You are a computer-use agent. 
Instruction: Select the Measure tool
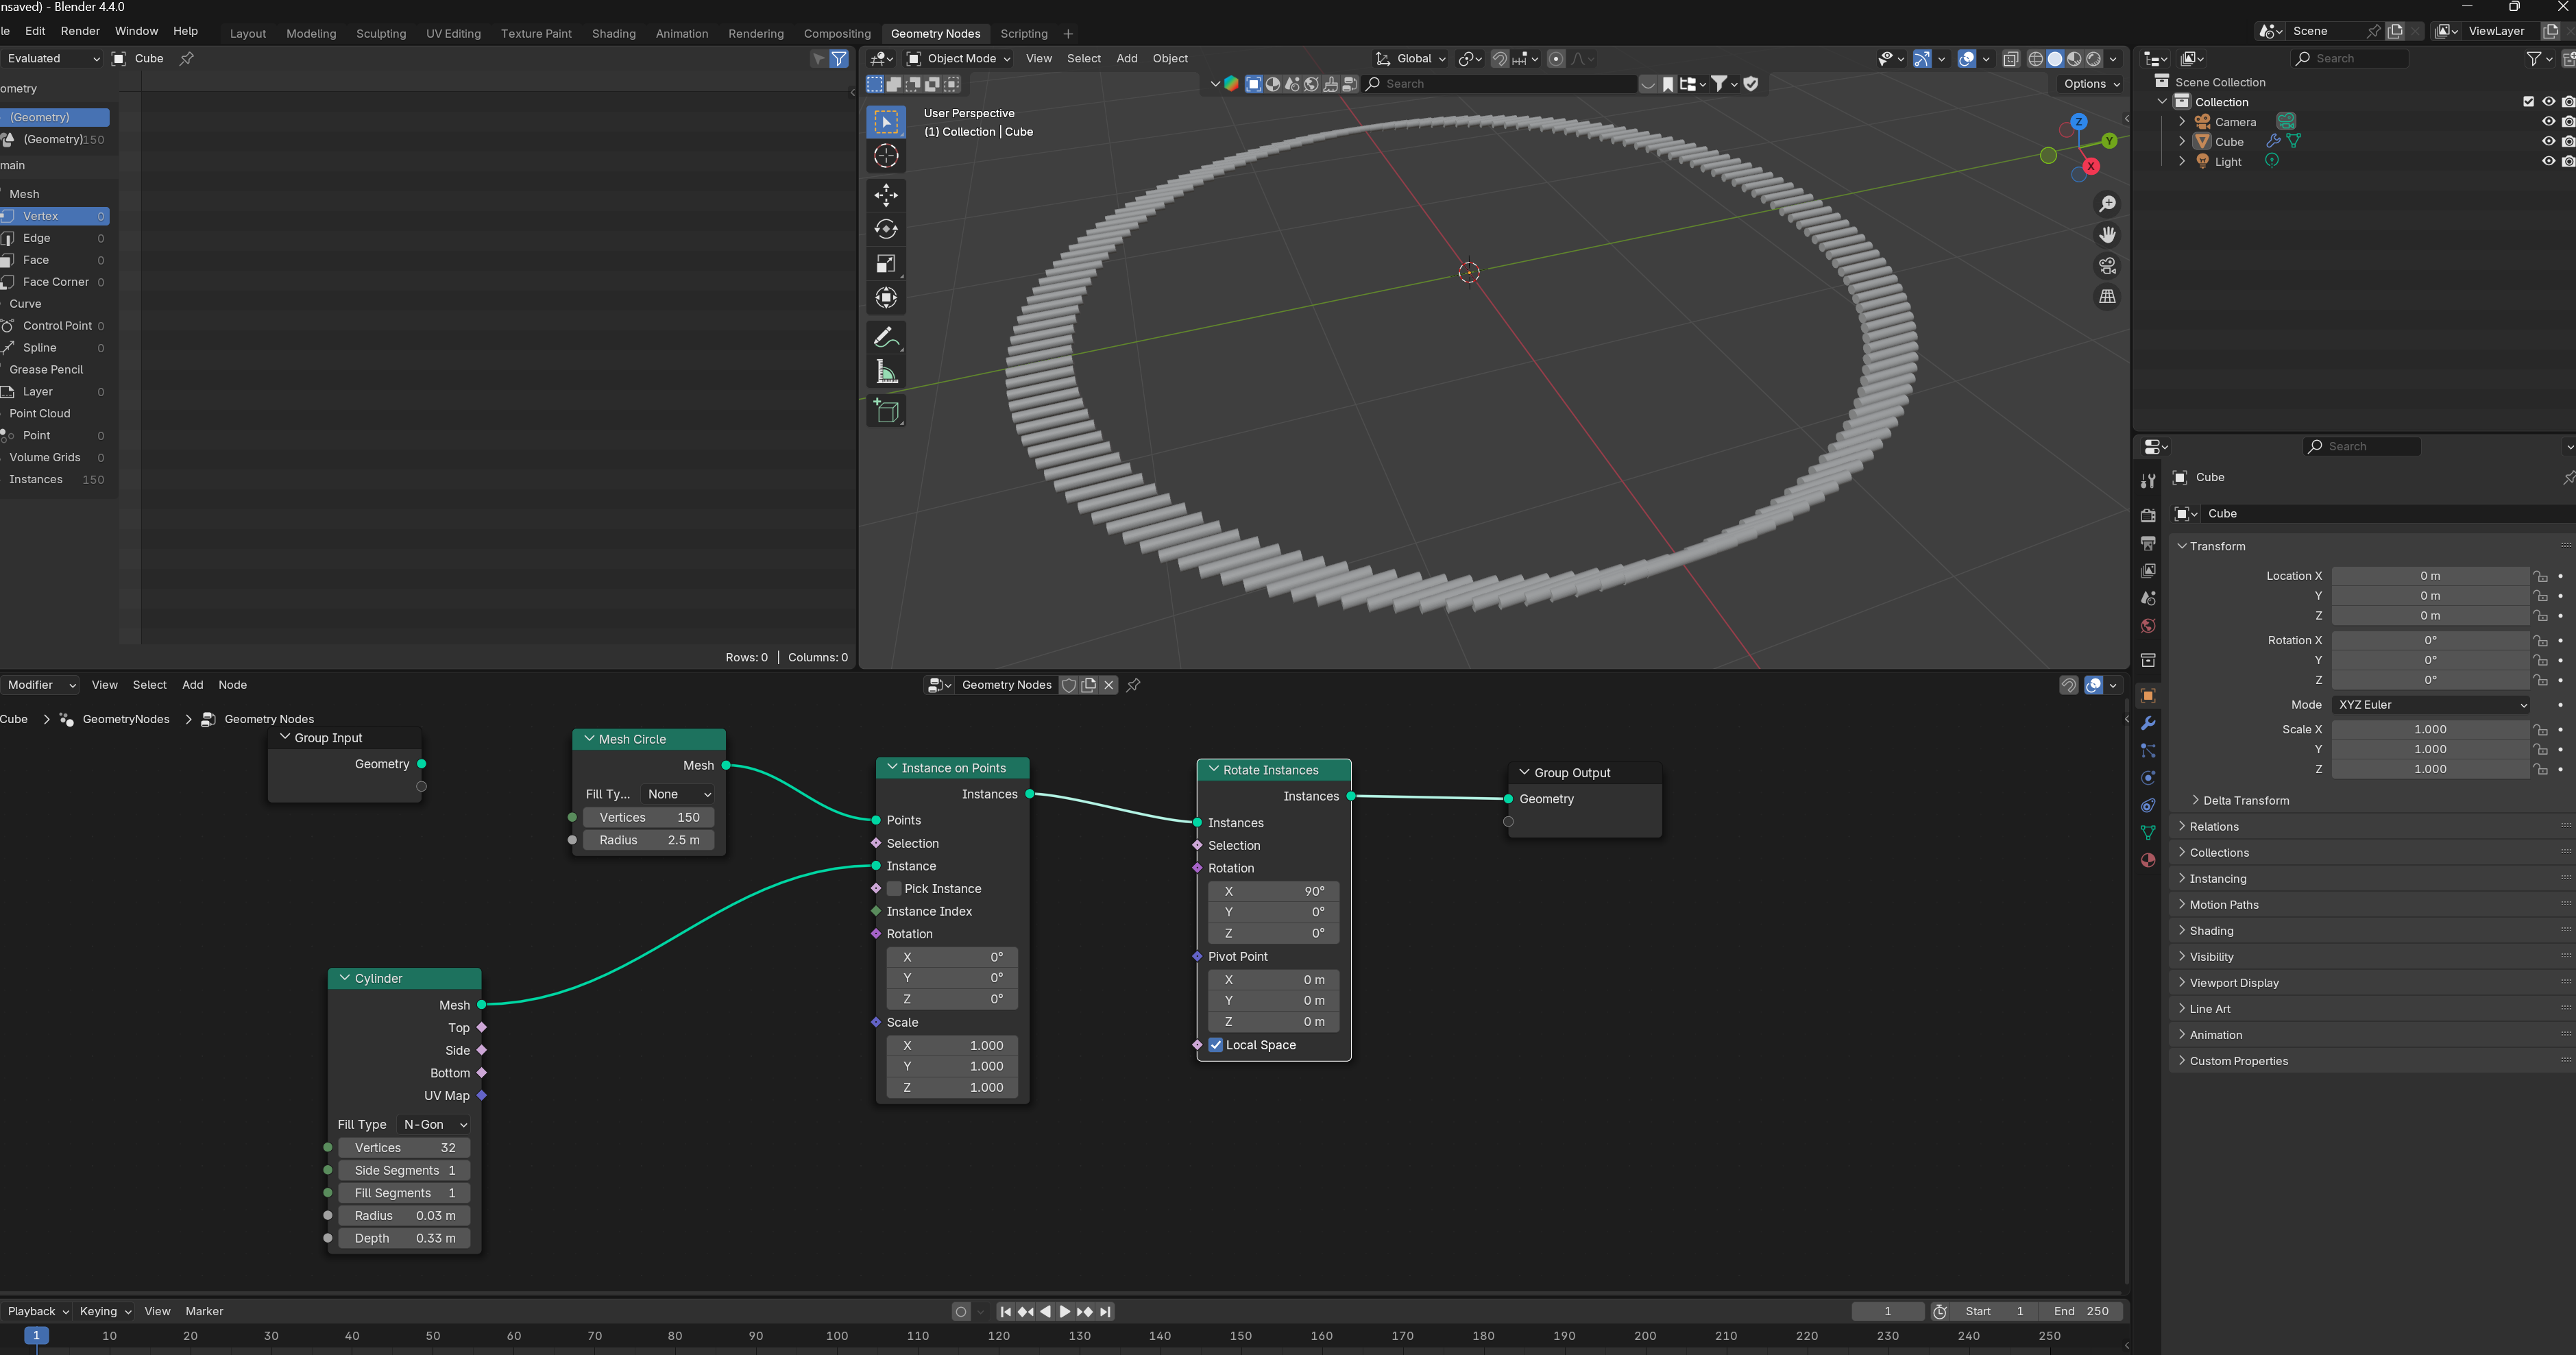click(x=885, y=372)
